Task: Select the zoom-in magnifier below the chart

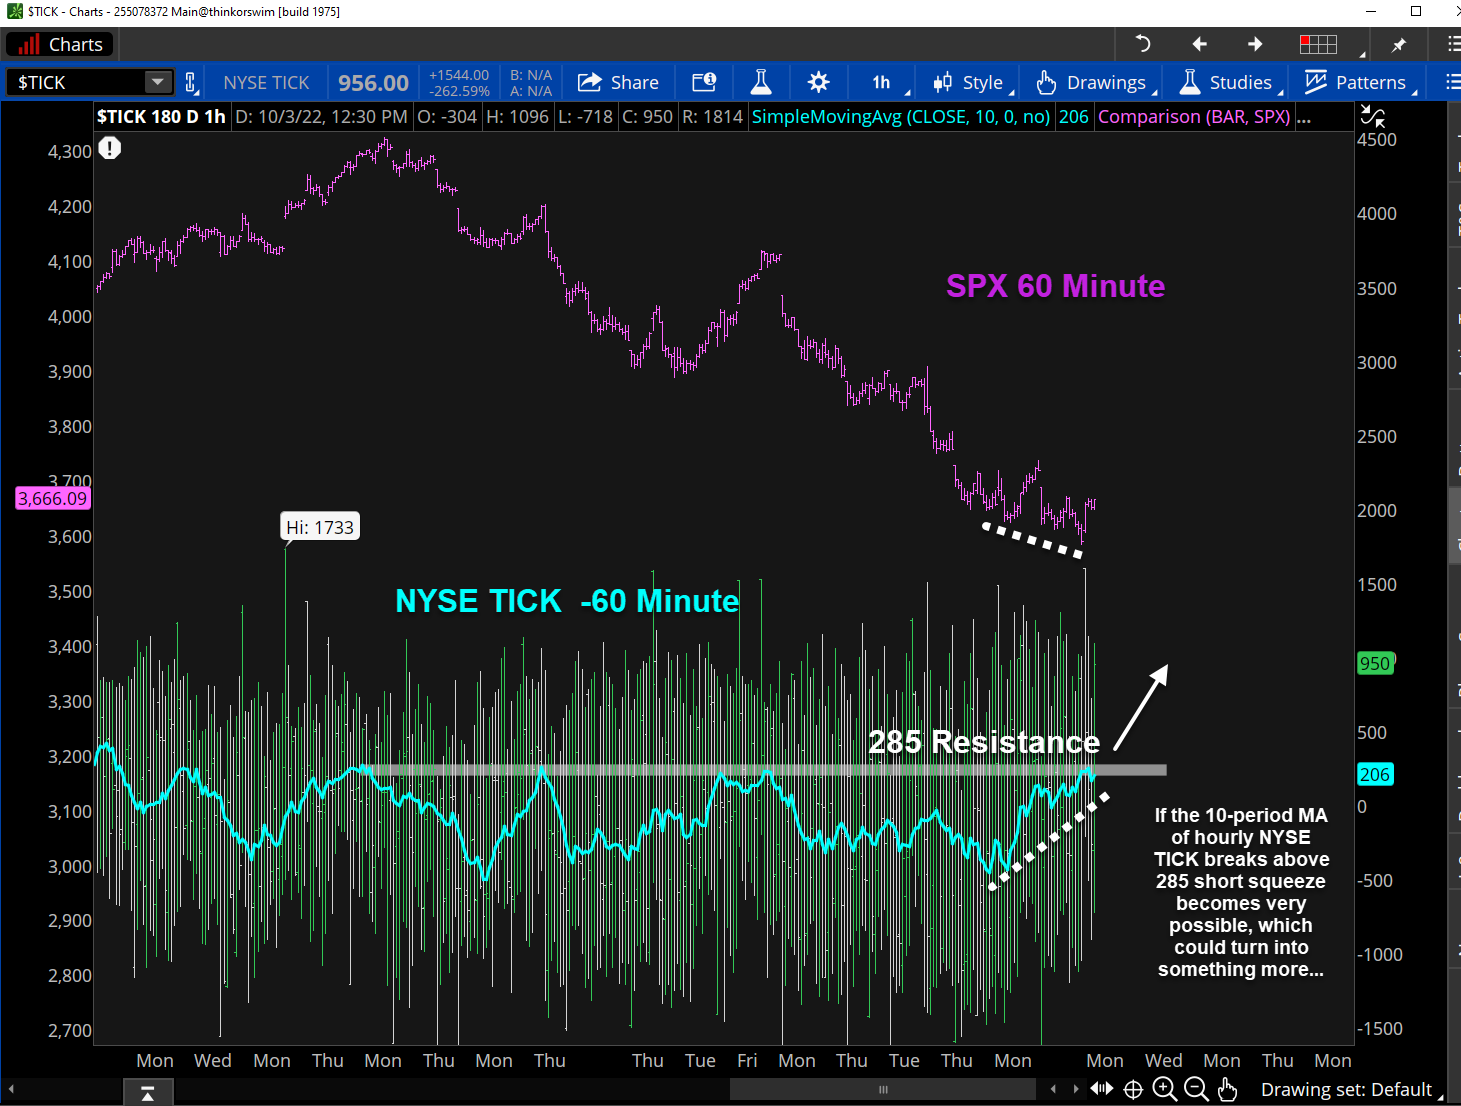Action: coord(1164,1089)
